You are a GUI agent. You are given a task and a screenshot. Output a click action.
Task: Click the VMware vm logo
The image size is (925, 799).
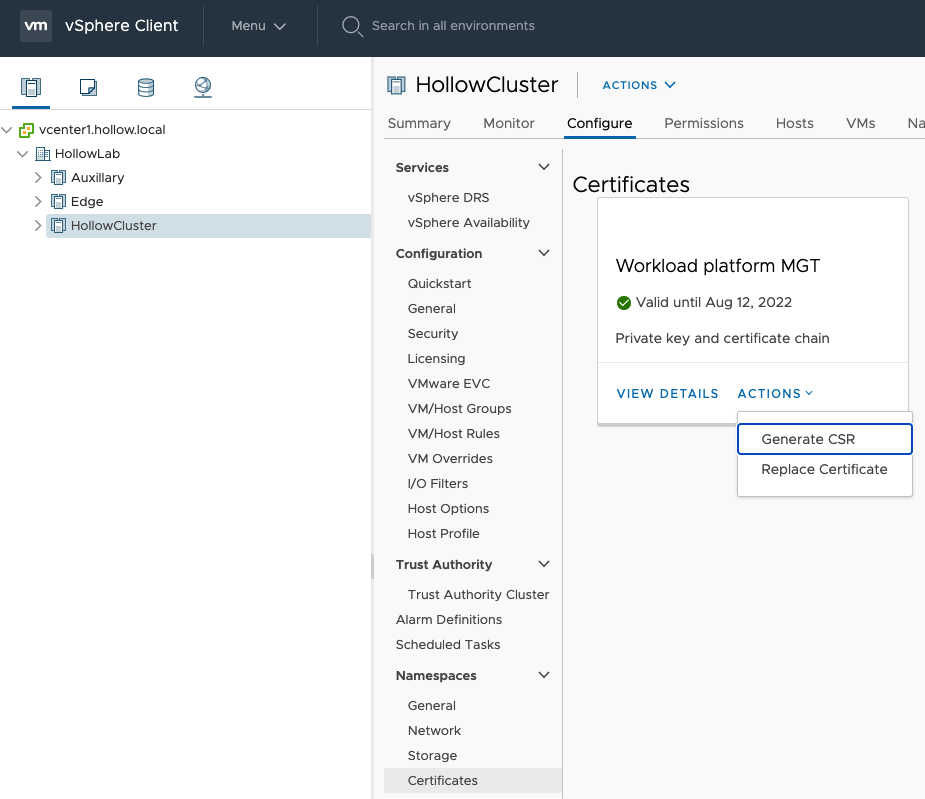pyautogui.click(x=36, y=25)
